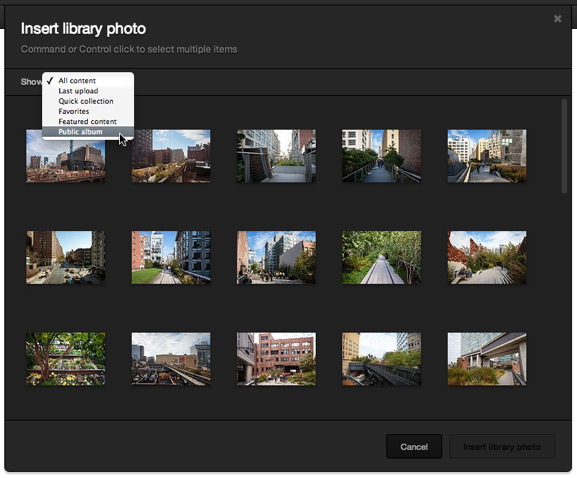Select the highlighted Public album option
The image size is (577, 478).
click(88, 132)
